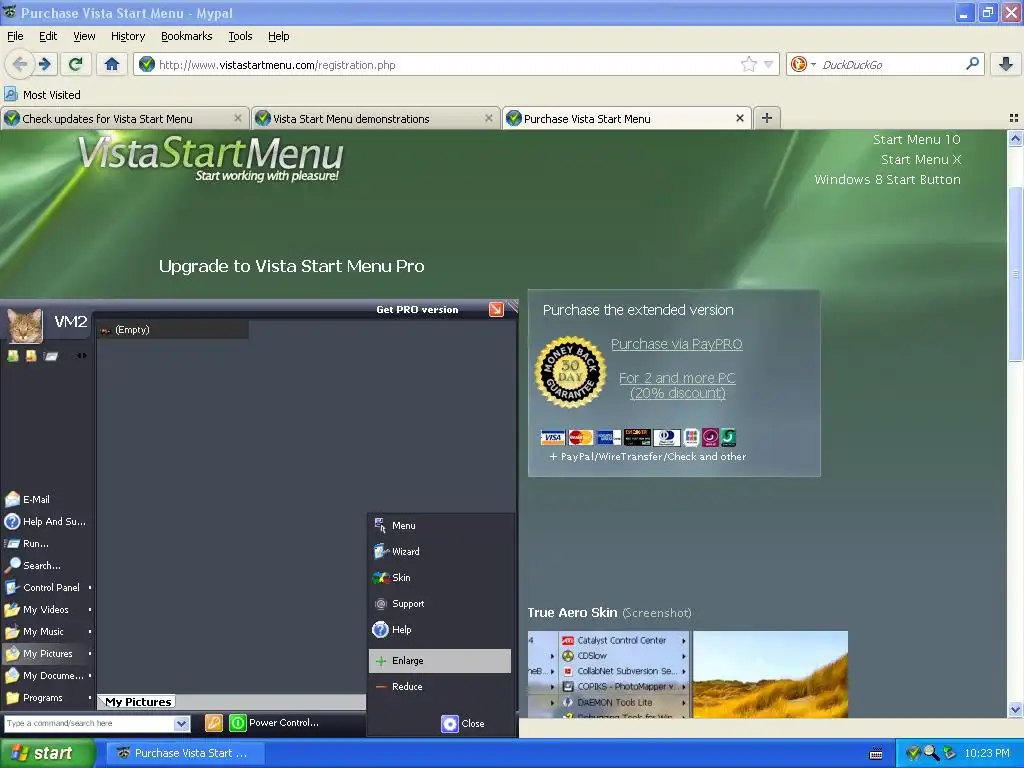Click the VISA card icon
1024x768 pixels.
[x=552, y=437]
